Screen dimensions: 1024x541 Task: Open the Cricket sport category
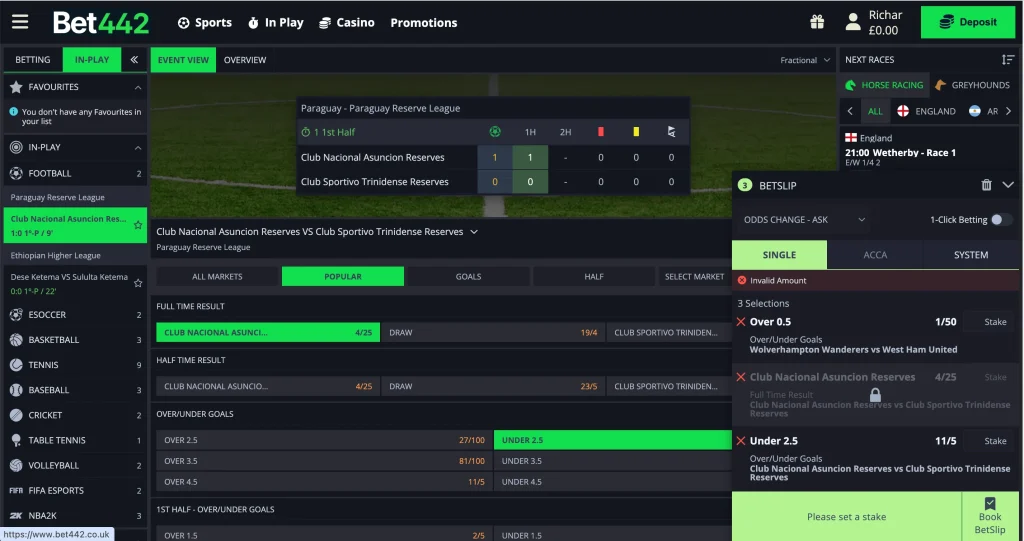(x=75, y=415)
